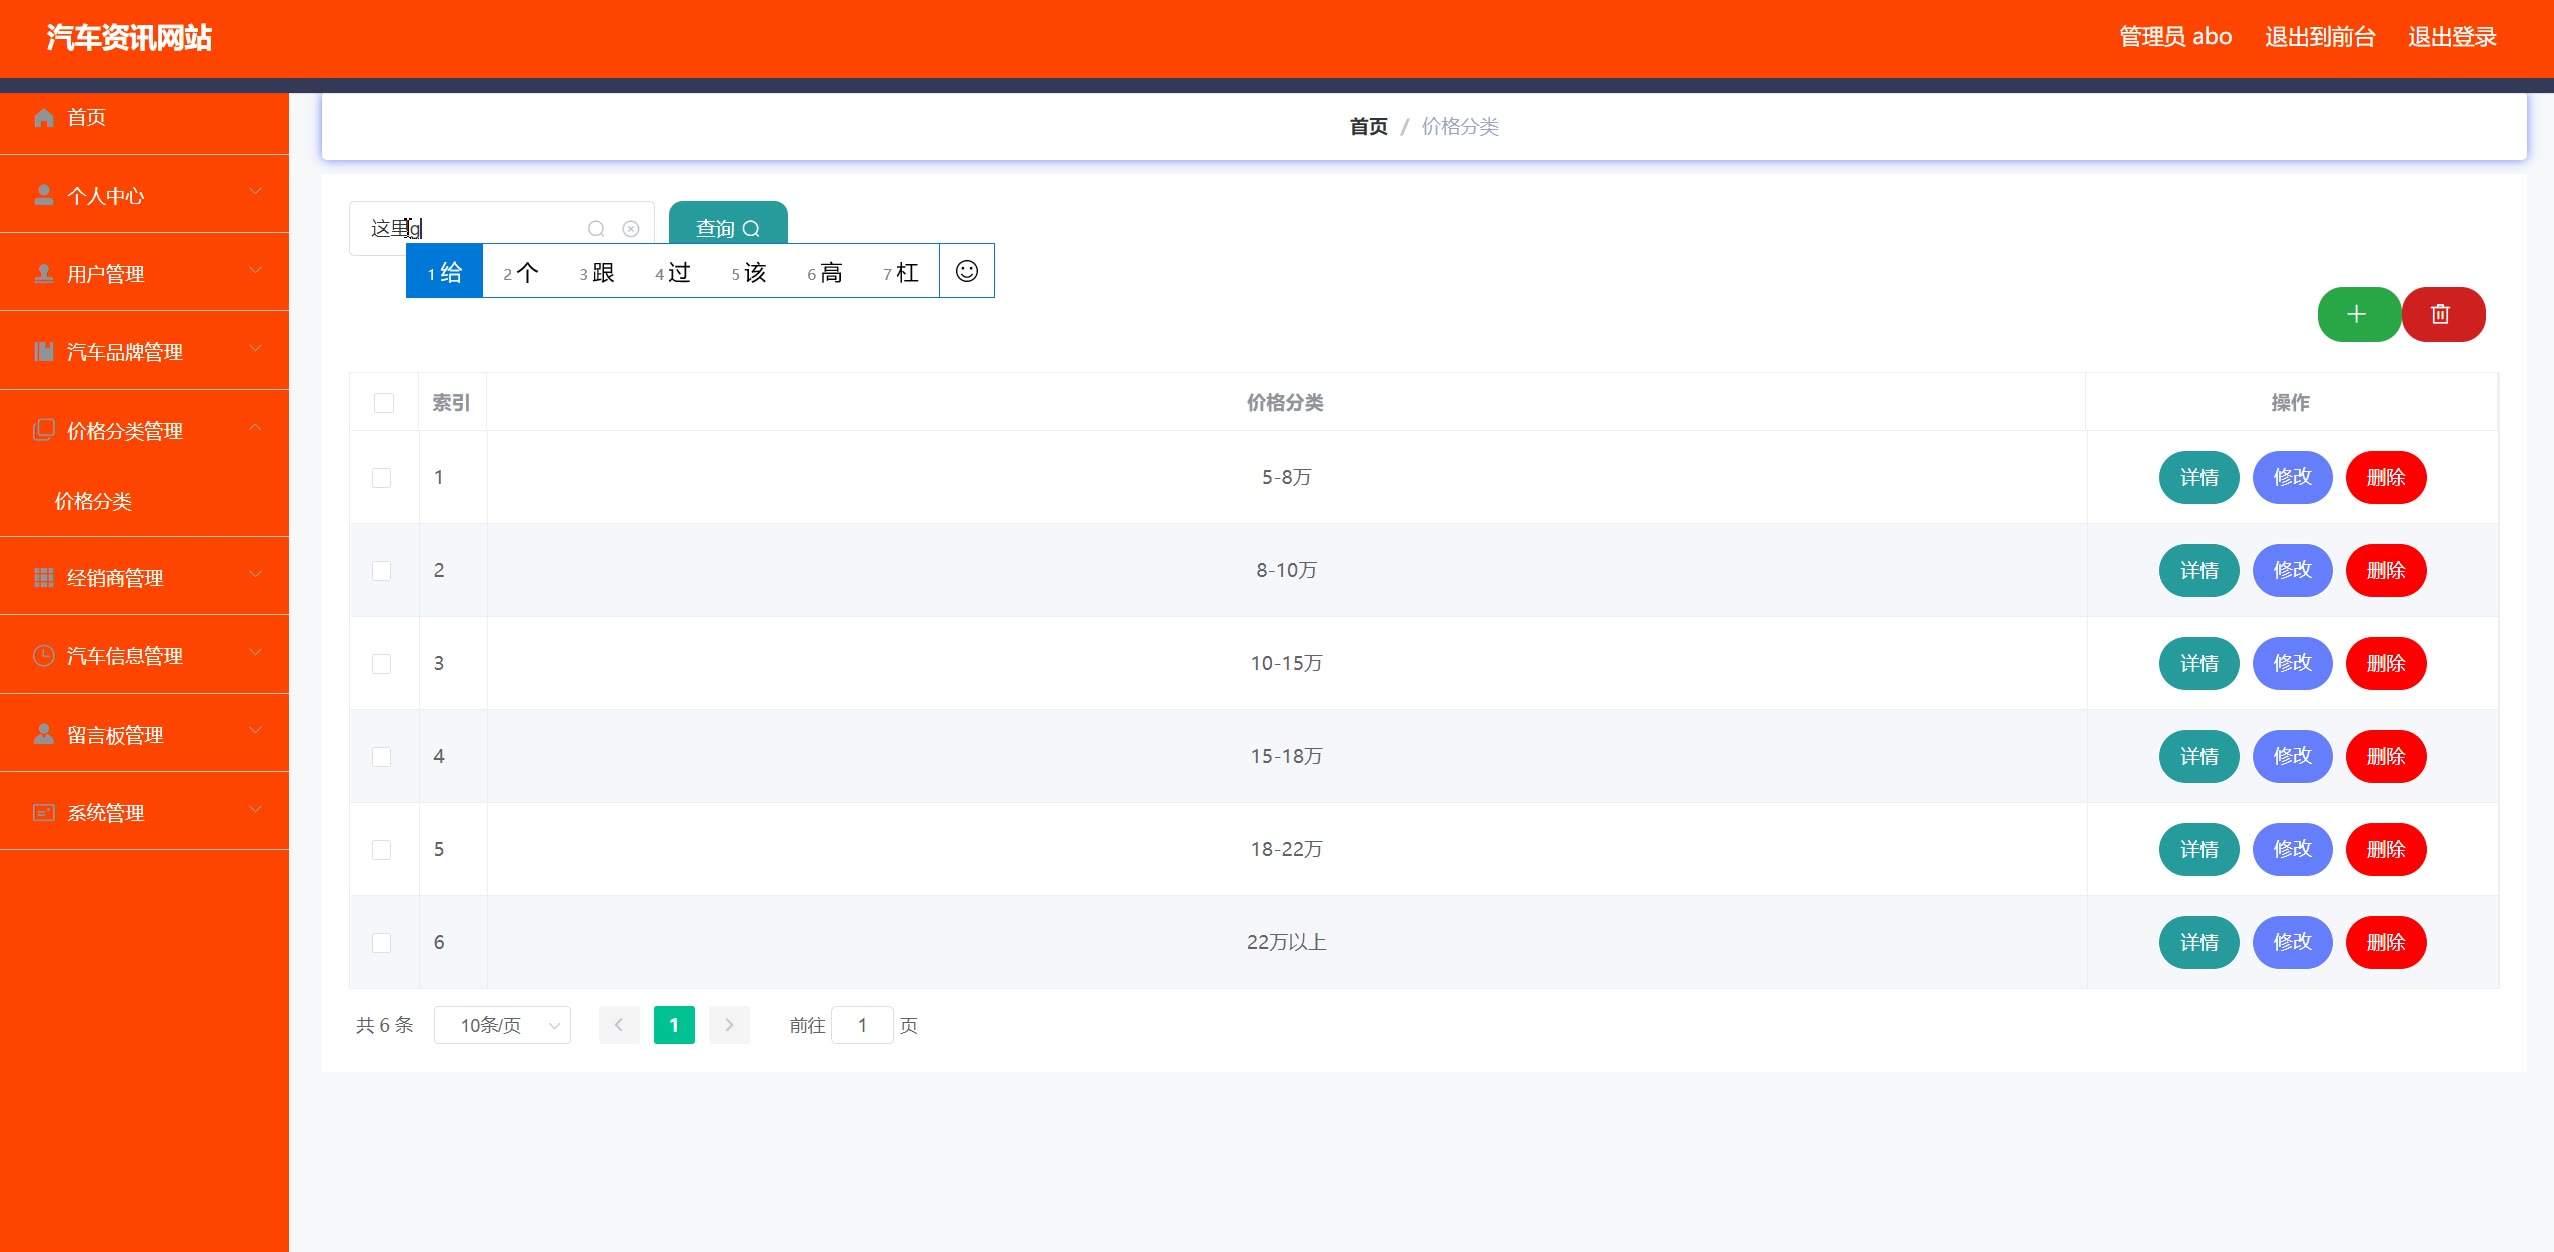Check the row for 8-10万
Viewport: 2554px width, 1252px height.
tap(382, 571)
